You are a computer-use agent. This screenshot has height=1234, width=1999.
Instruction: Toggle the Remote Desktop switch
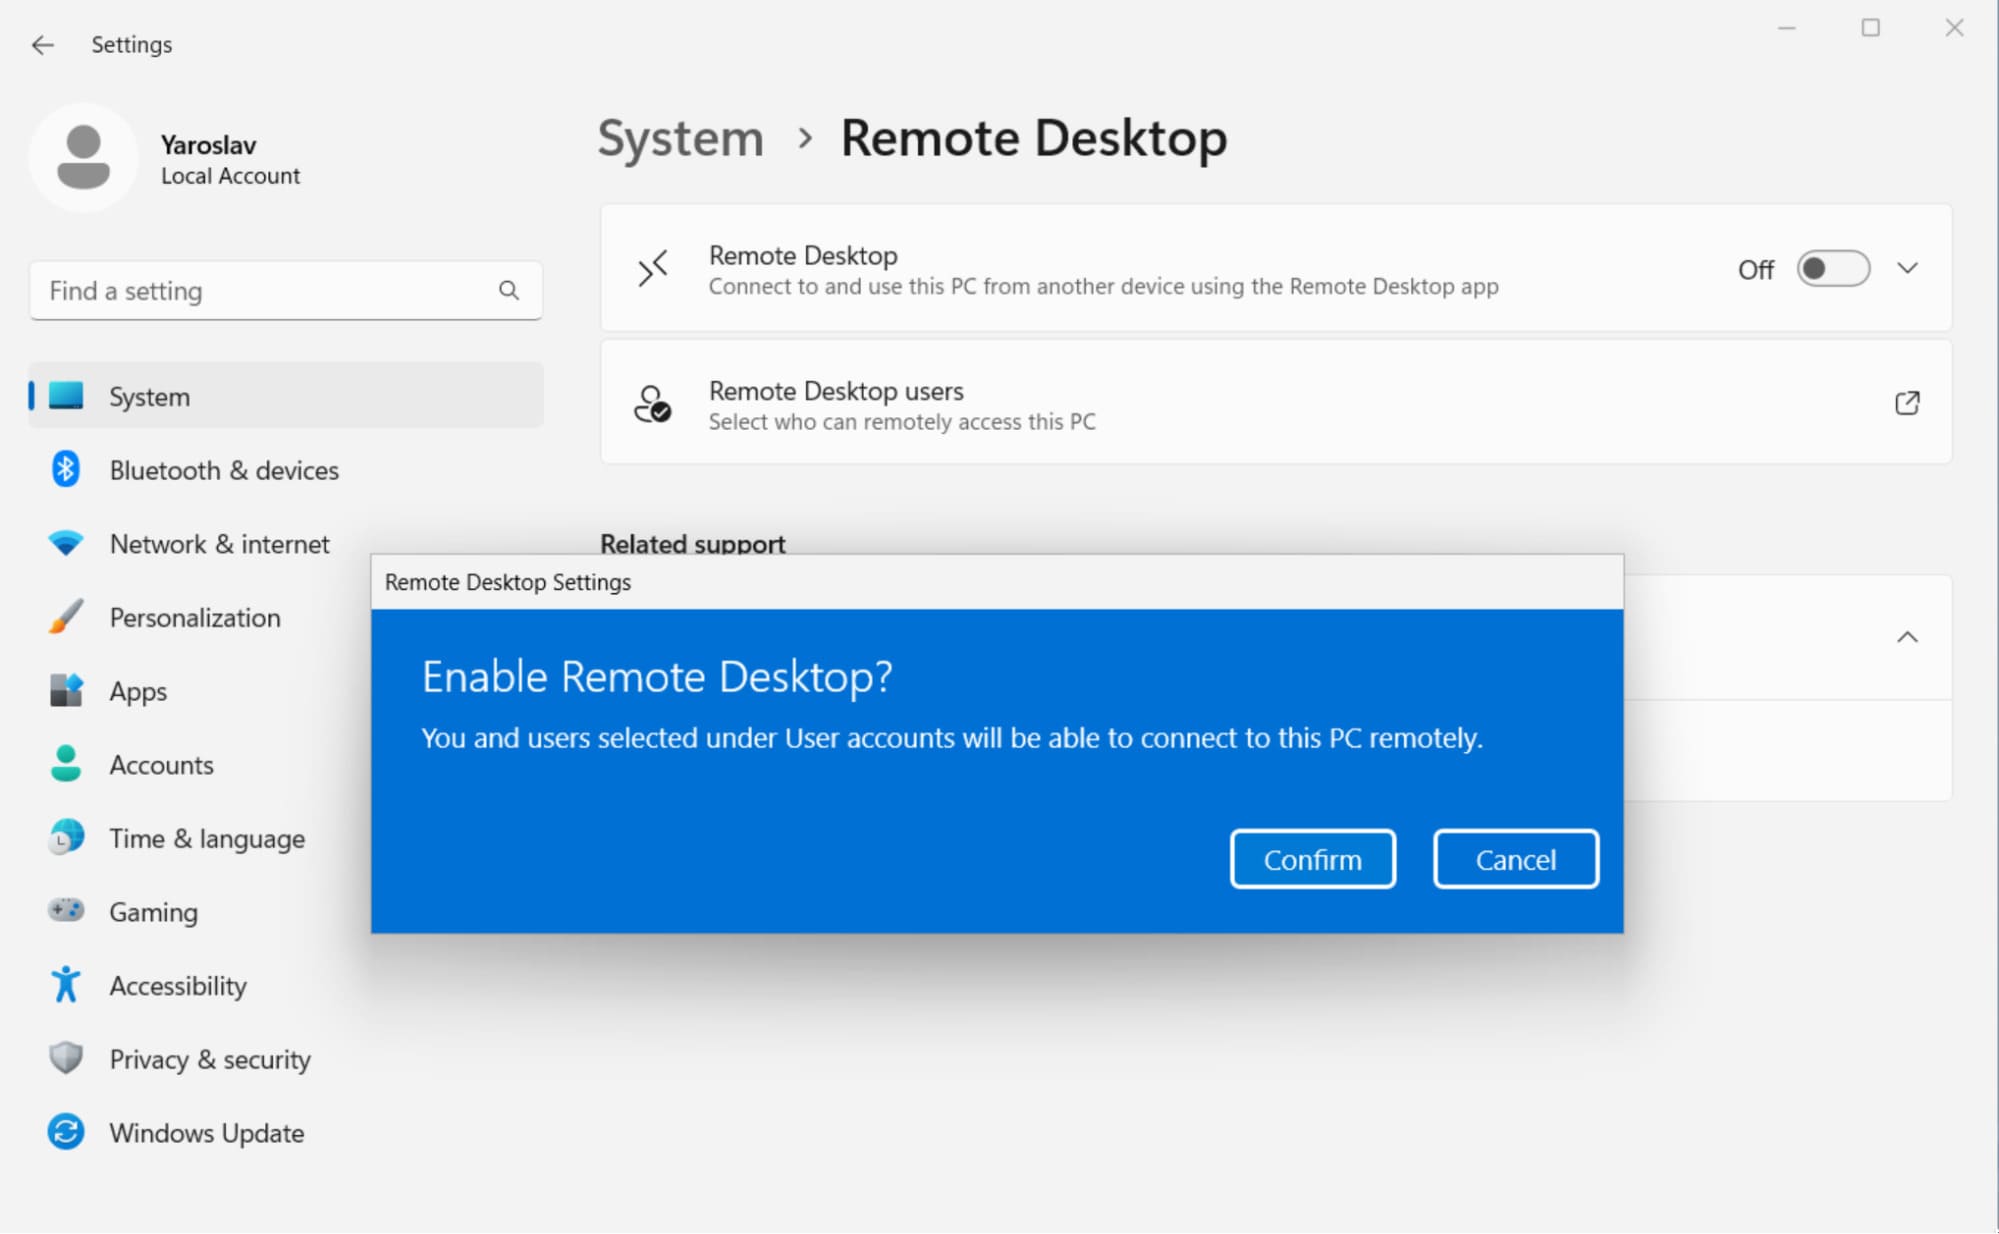(x=1833, y=269)
